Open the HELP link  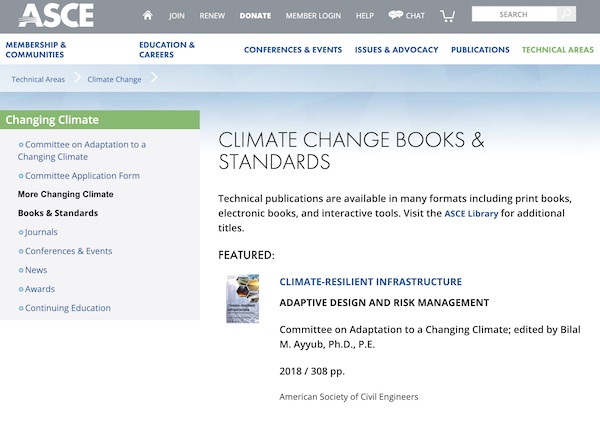(x=365, y=16)
